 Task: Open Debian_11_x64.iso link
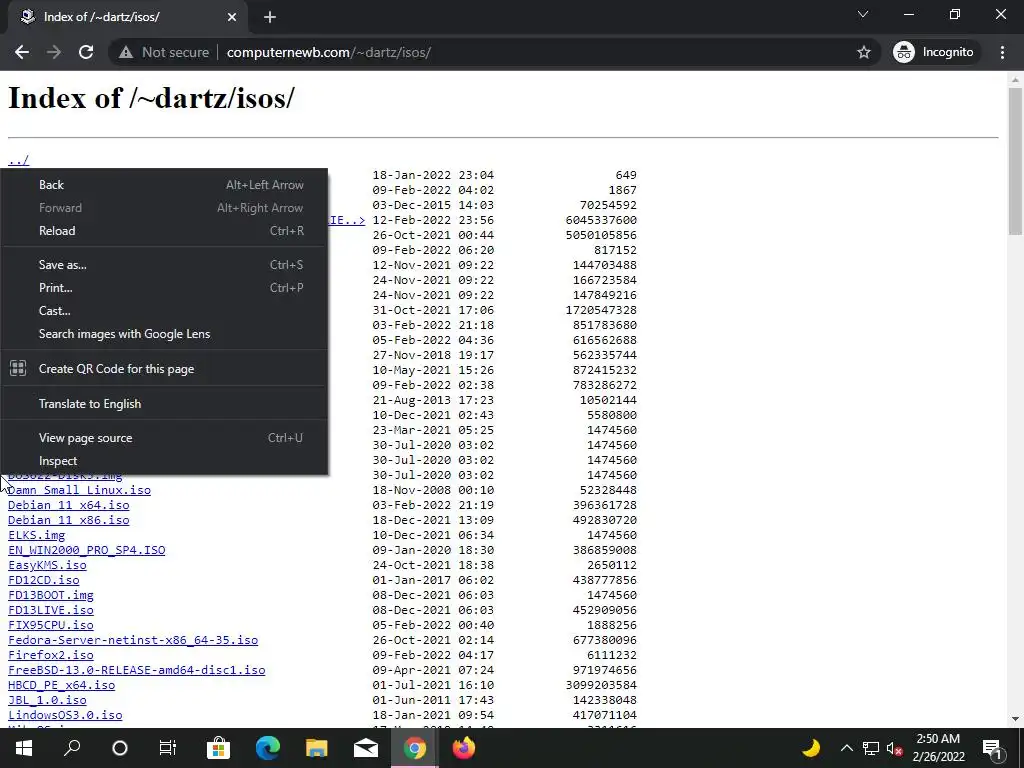point(69,505)
